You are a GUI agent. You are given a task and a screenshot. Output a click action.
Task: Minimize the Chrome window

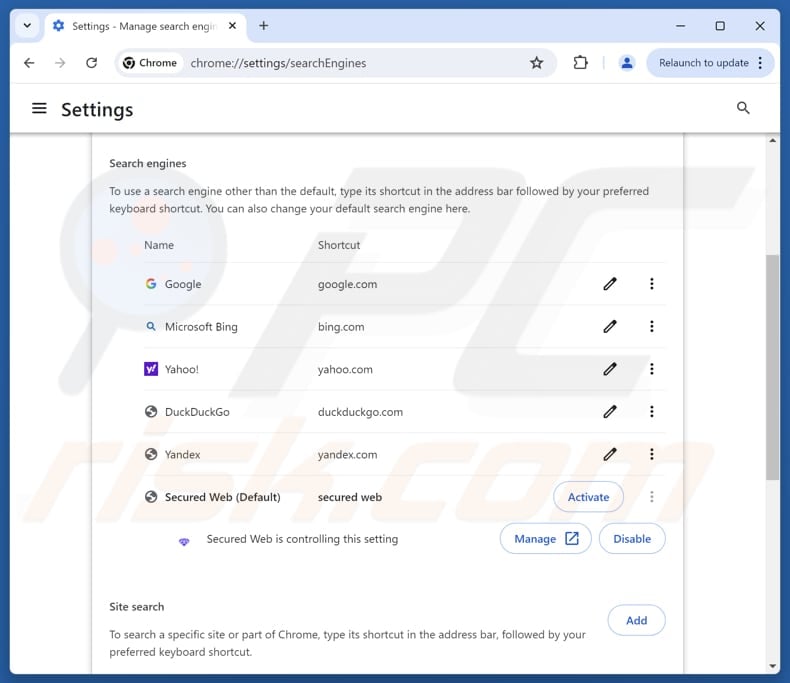click(680, 26)
